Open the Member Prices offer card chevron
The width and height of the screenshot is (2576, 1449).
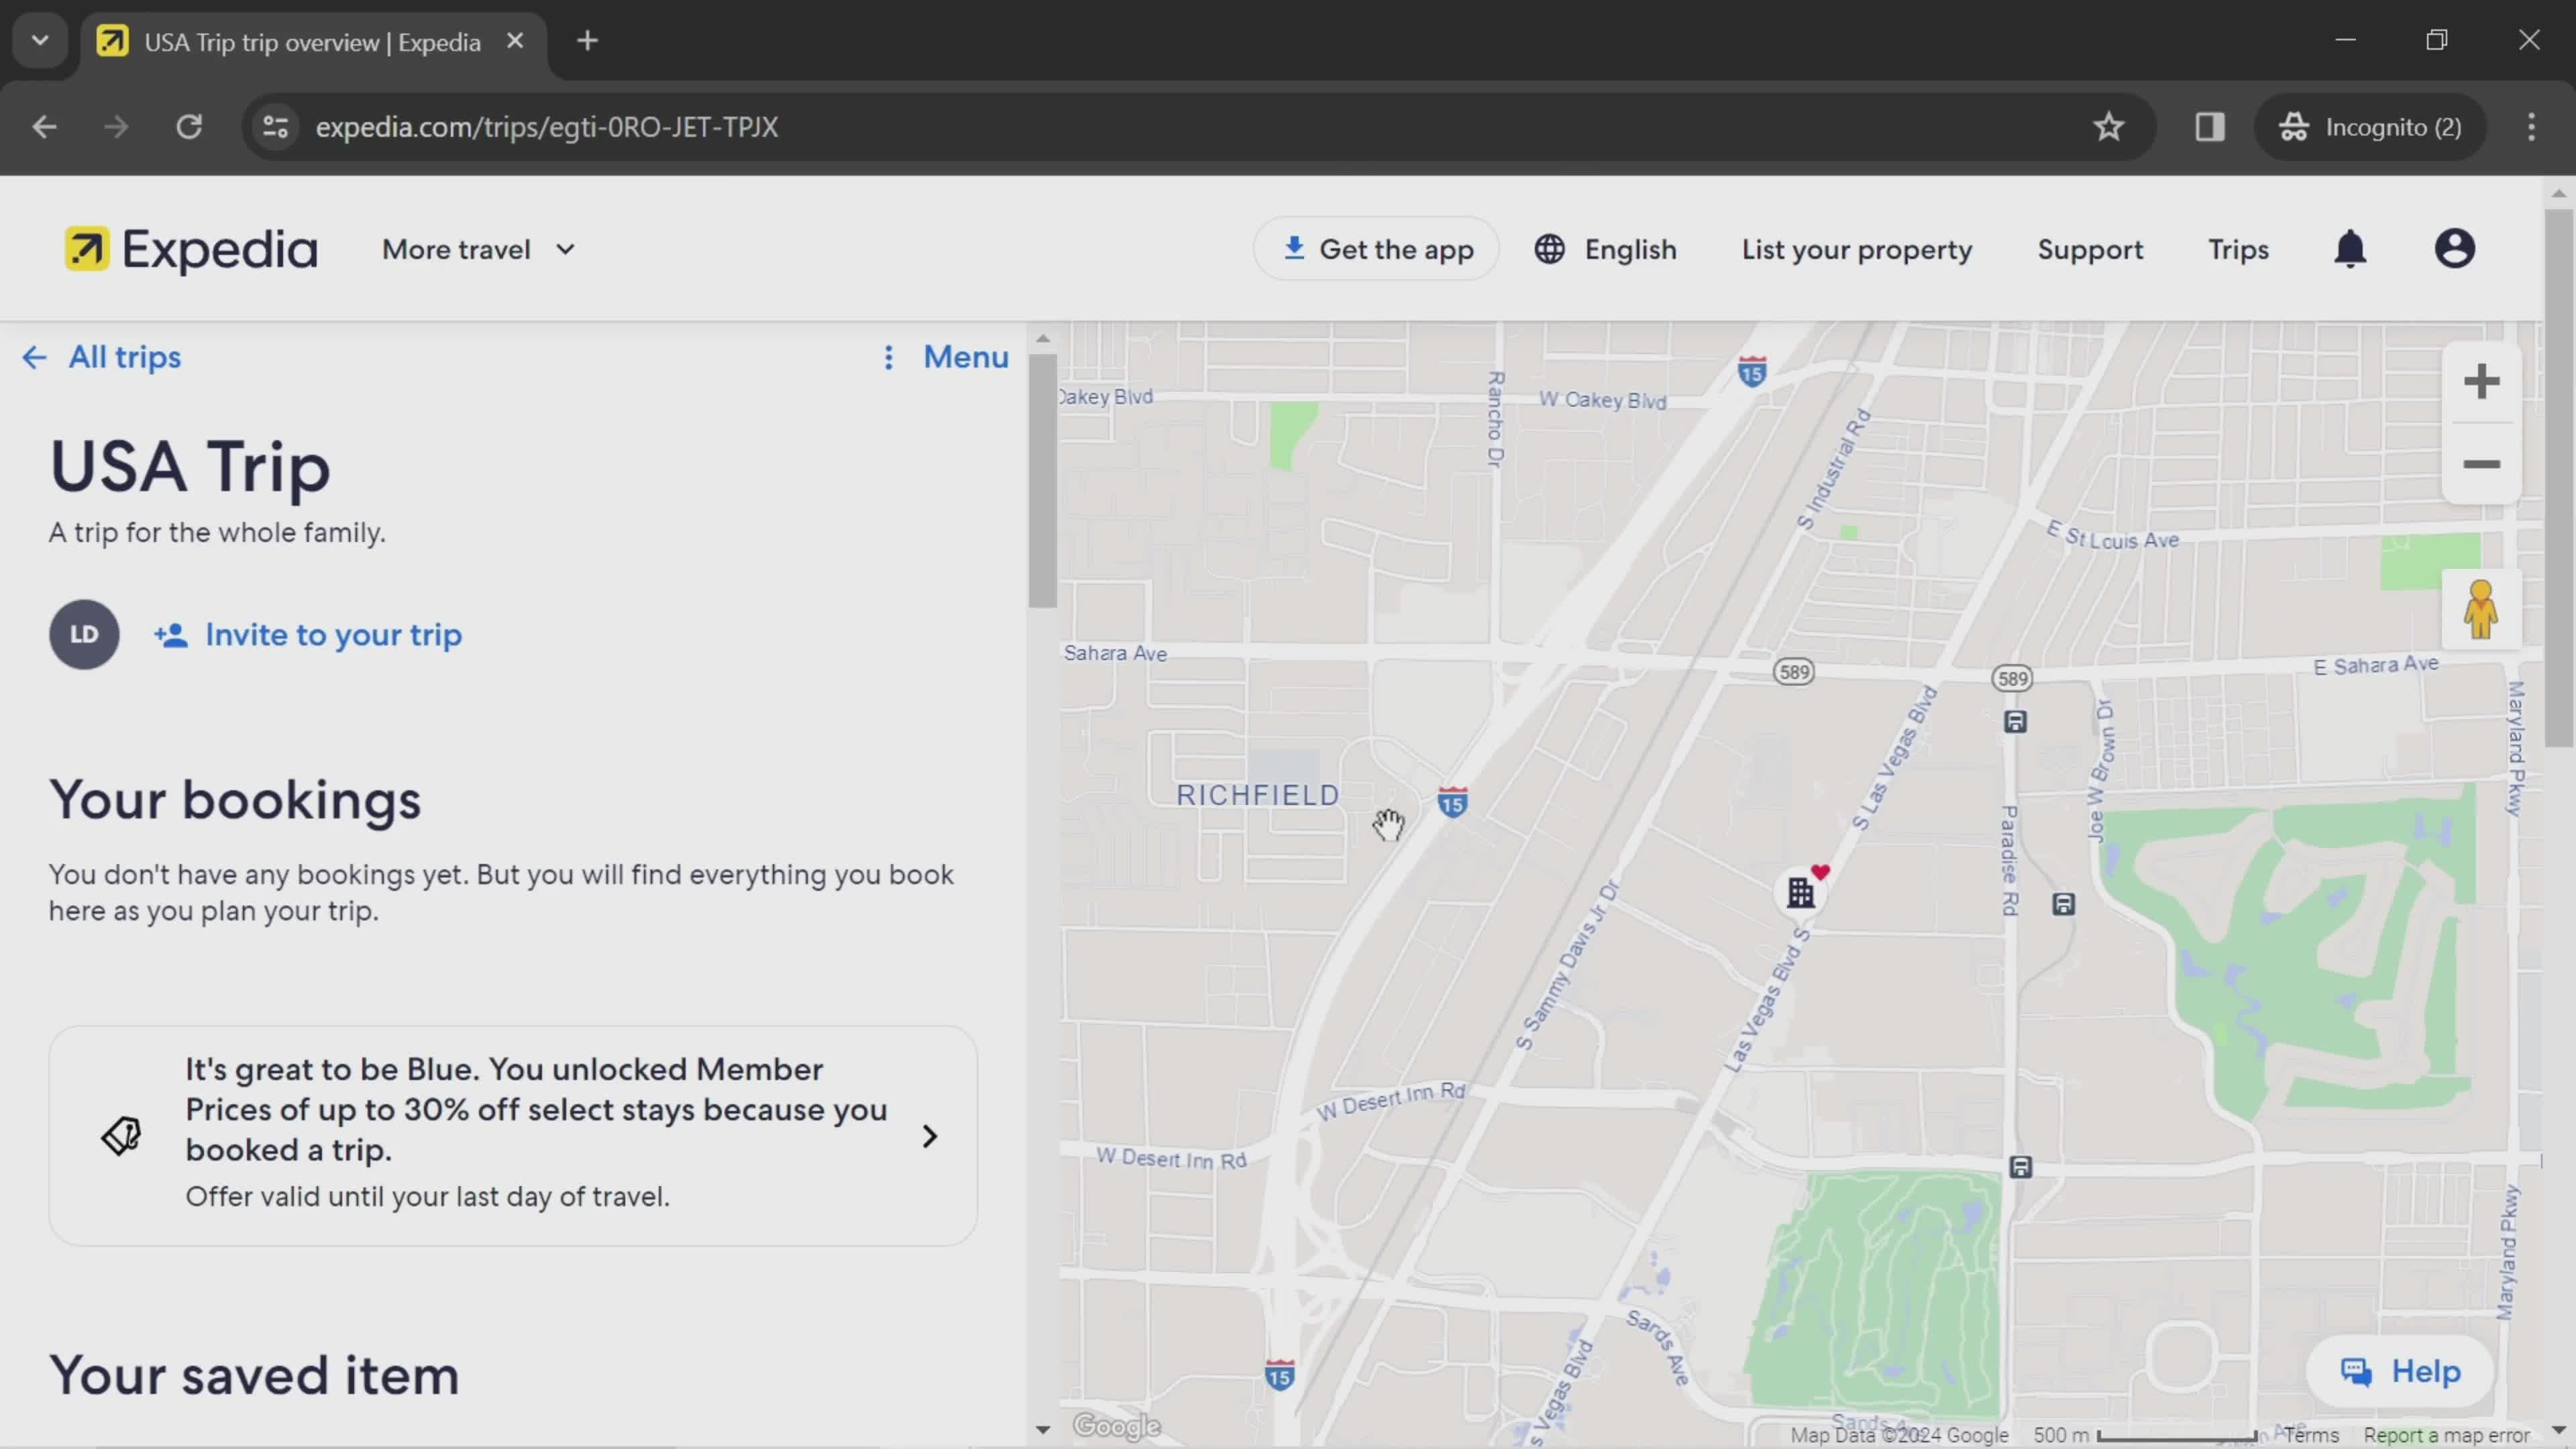coord(929,1136)
